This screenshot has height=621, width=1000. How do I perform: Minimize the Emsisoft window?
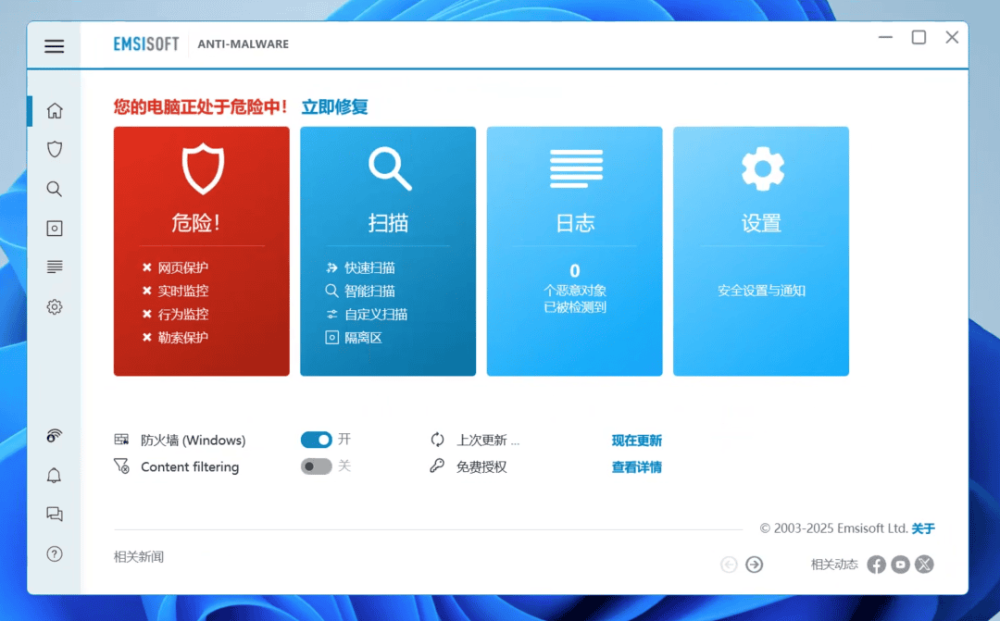coord(885,38)
